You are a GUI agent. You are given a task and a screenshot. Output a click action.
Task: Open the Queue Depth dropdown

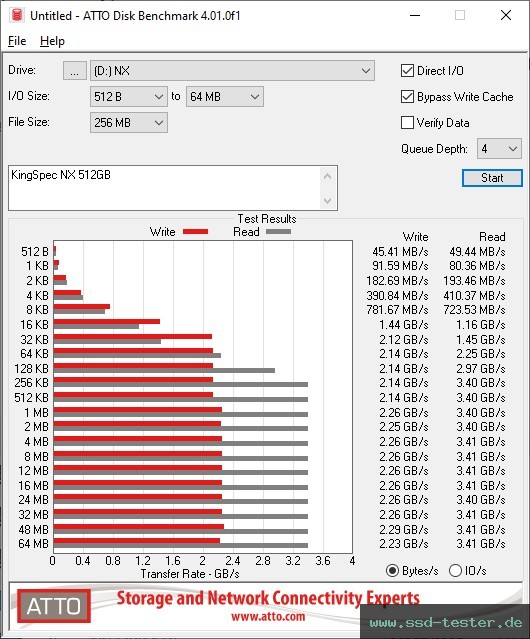pos(499,149)
